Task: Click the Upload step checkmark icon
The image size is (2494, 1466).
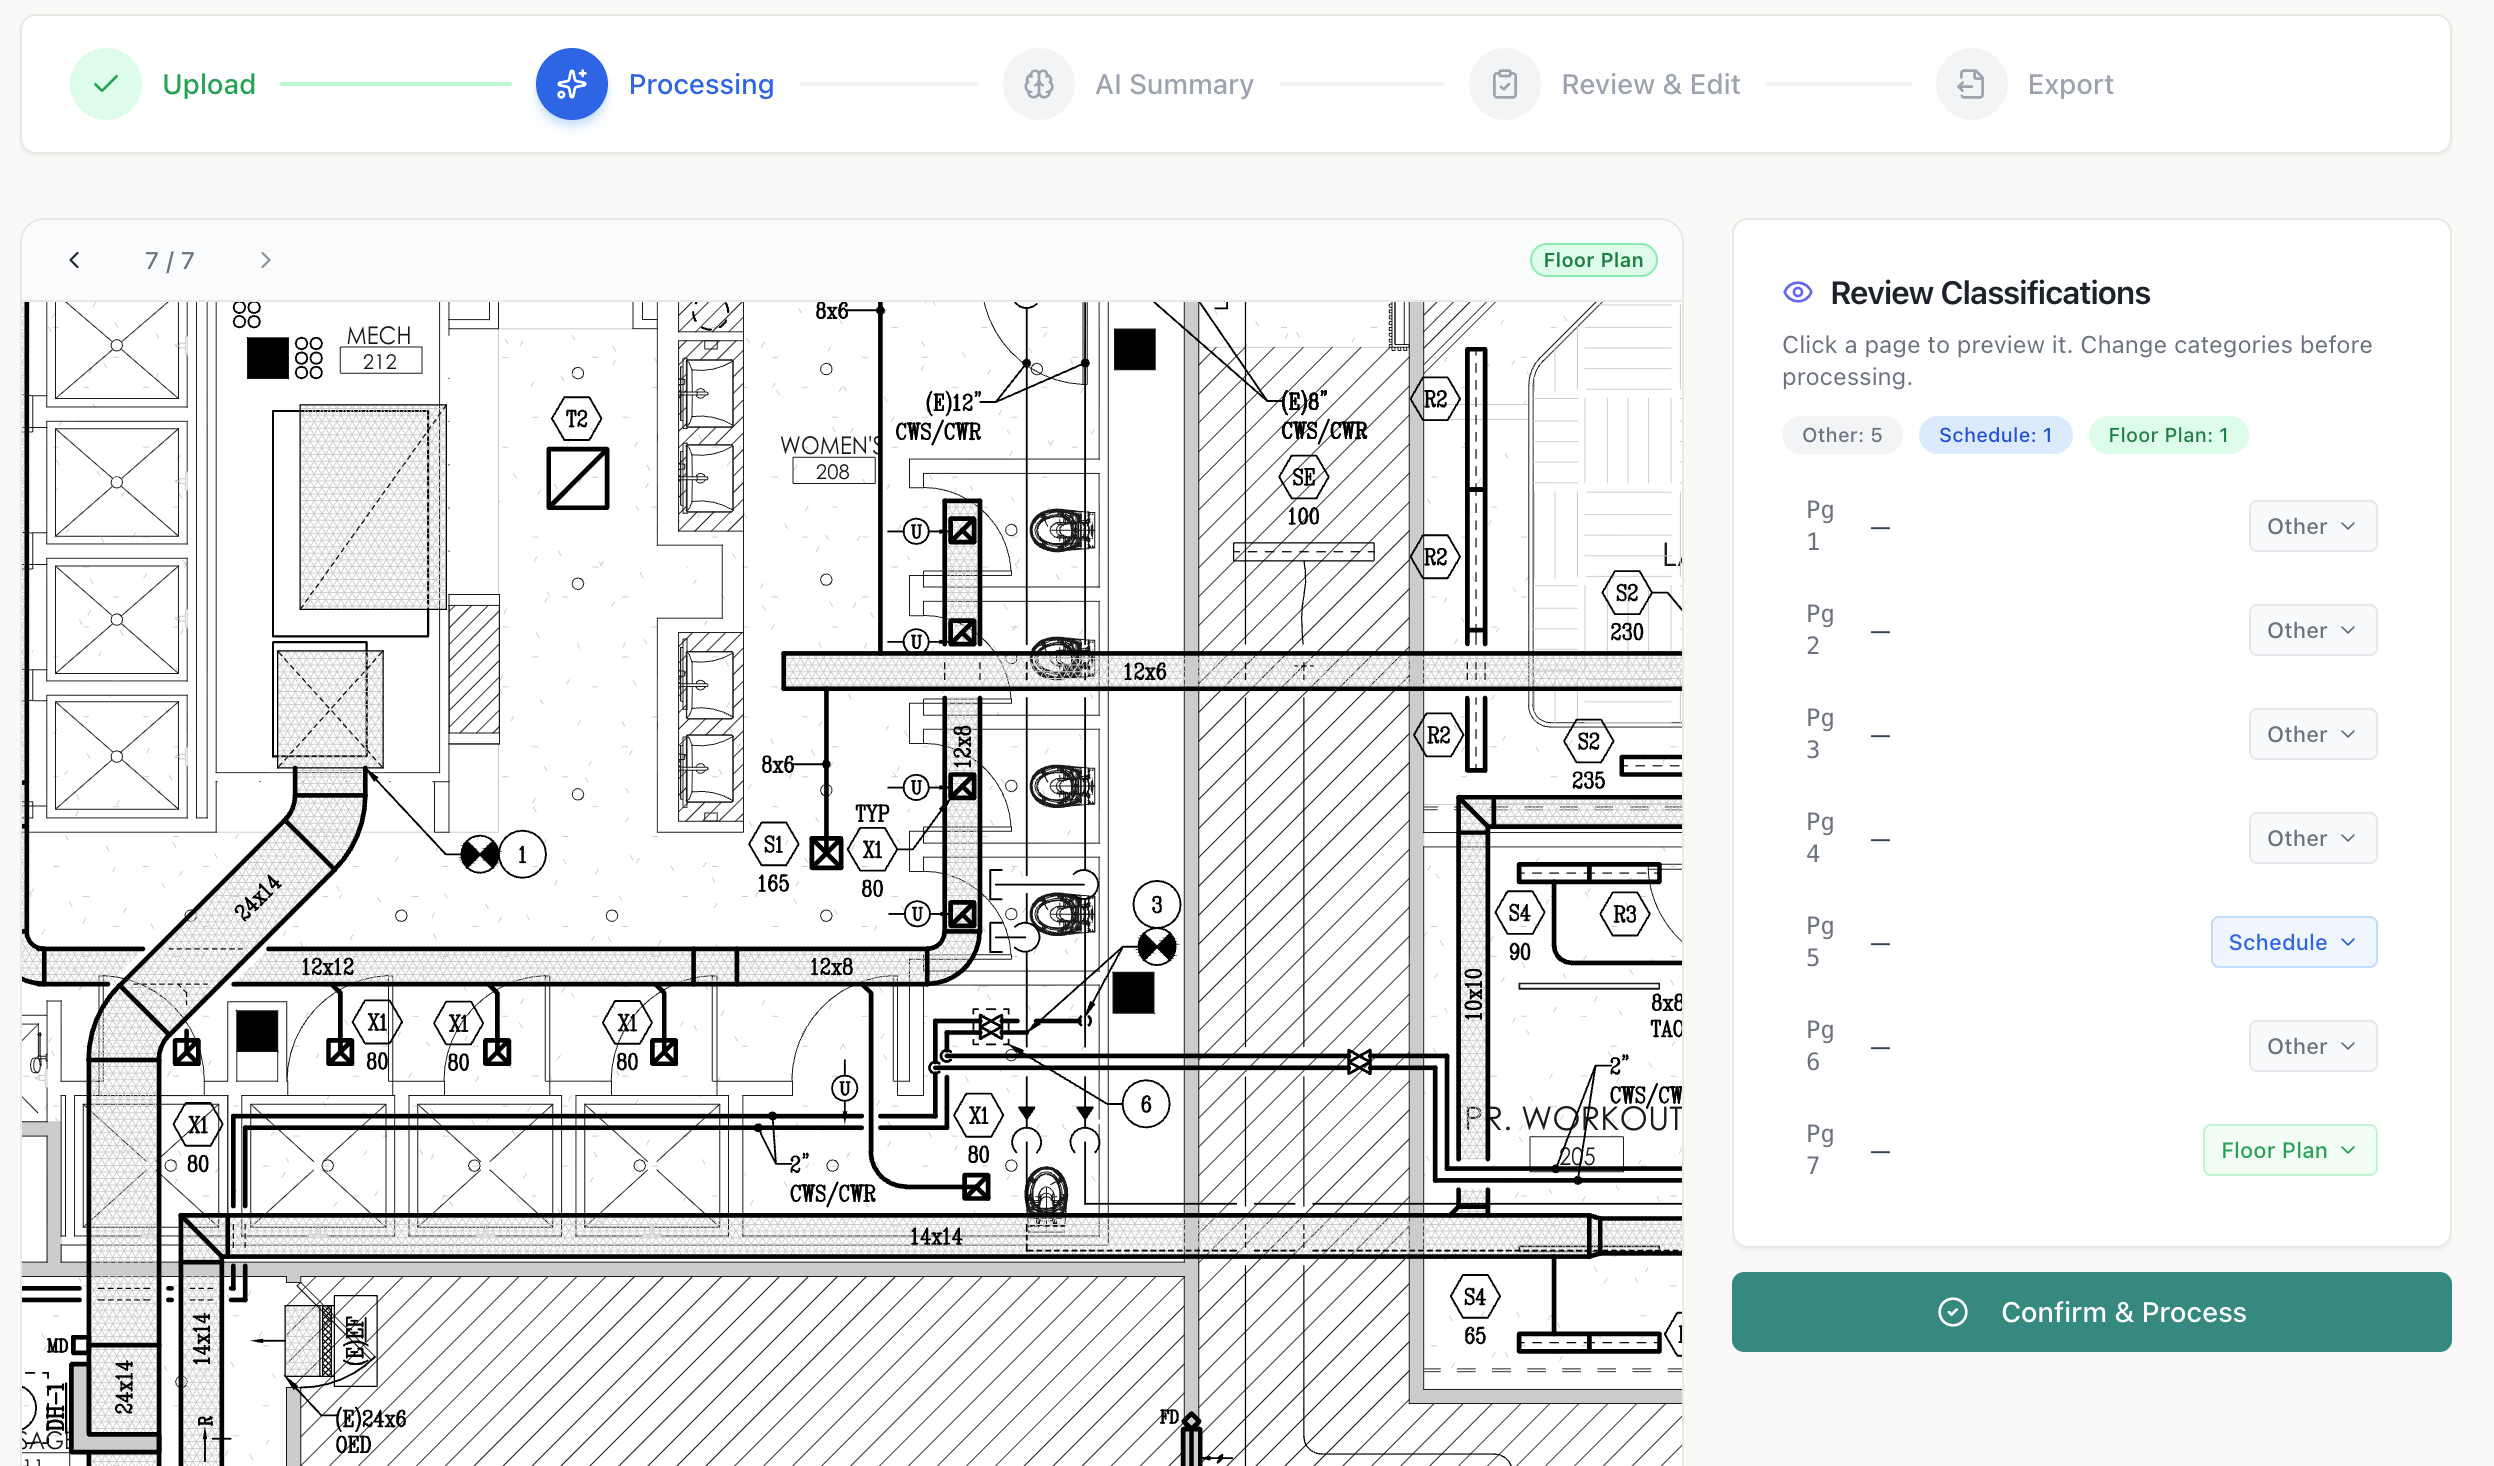Action: point(106,83)
